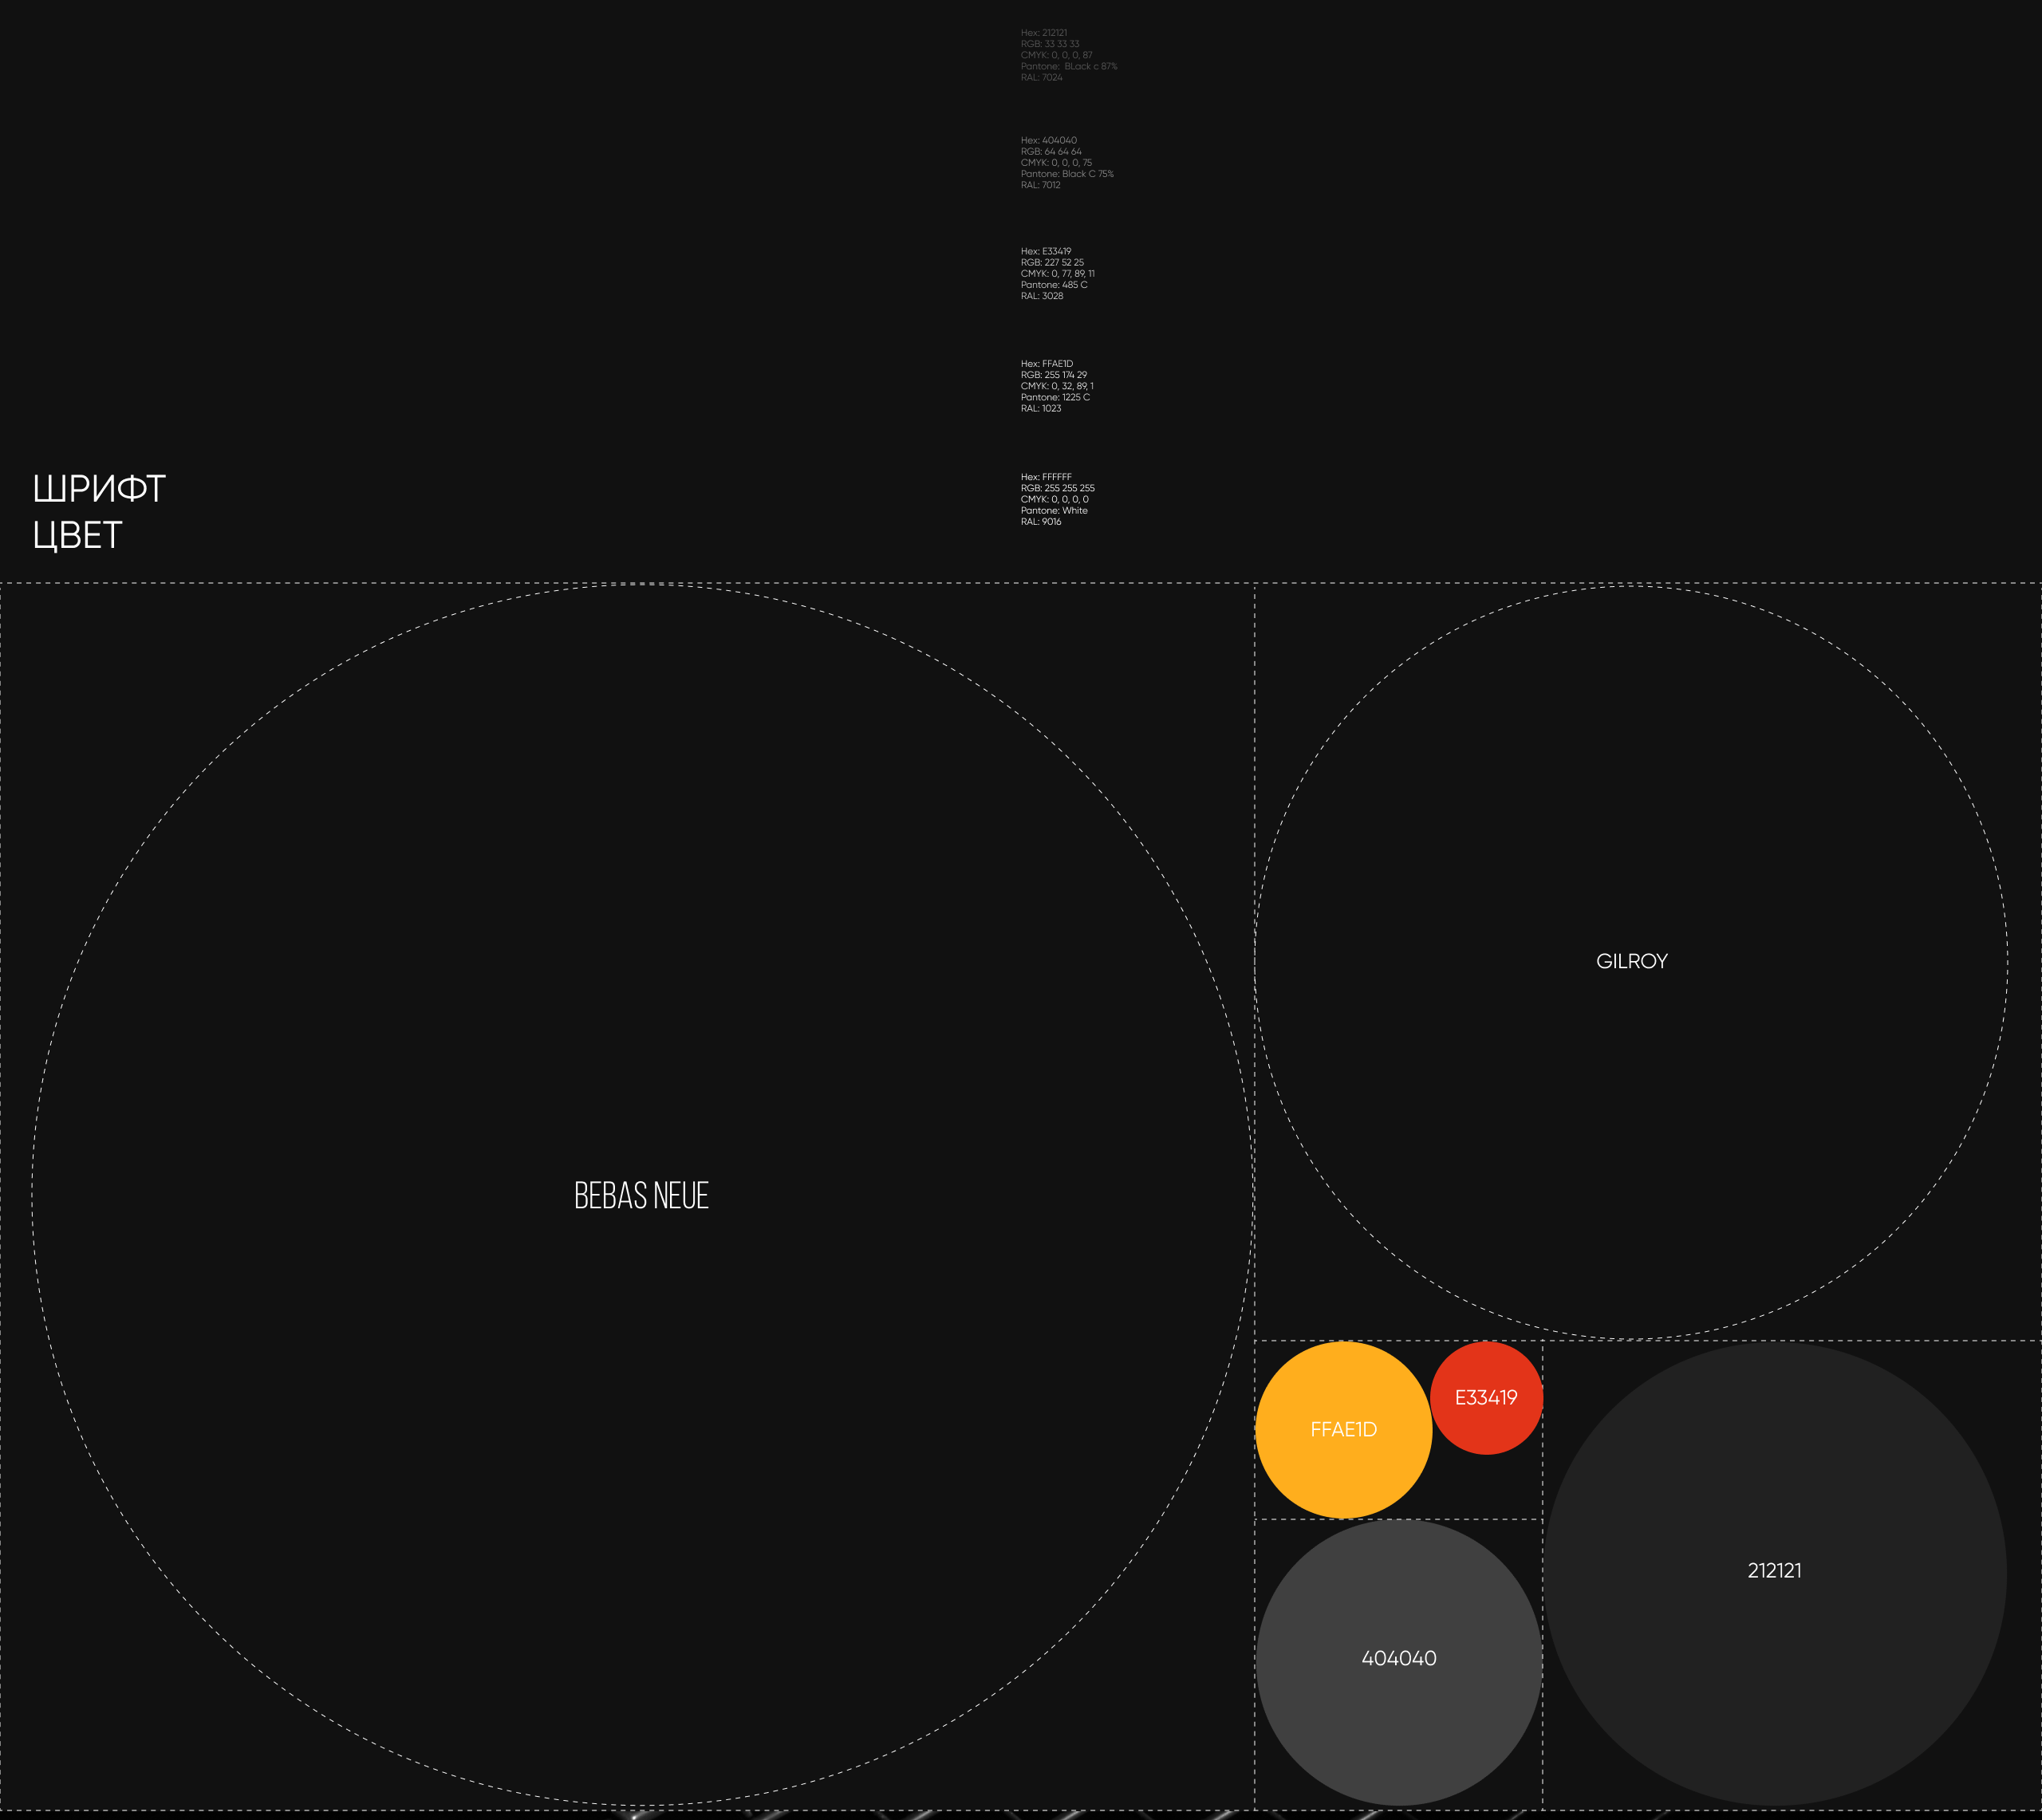Click the 'RAL: 7024' text line
This screenshot has width=2042, height=1820.
(1041, 78)
